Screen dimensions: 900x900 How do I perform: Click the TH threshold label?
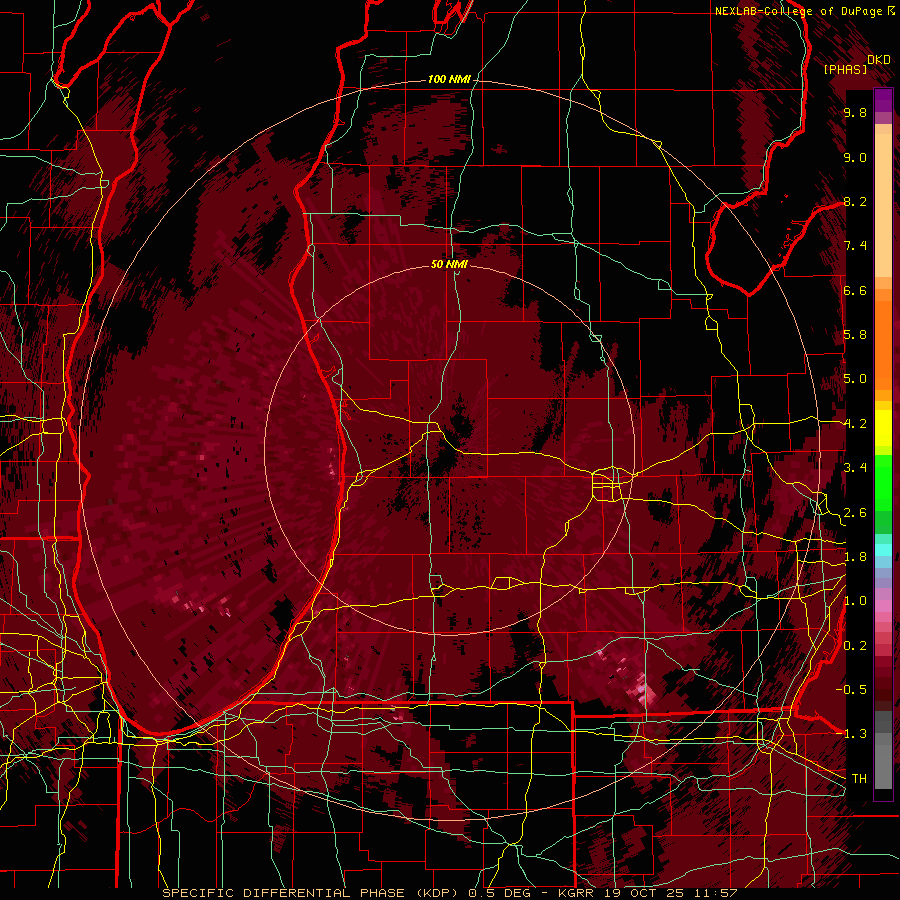tap(859, 779)
